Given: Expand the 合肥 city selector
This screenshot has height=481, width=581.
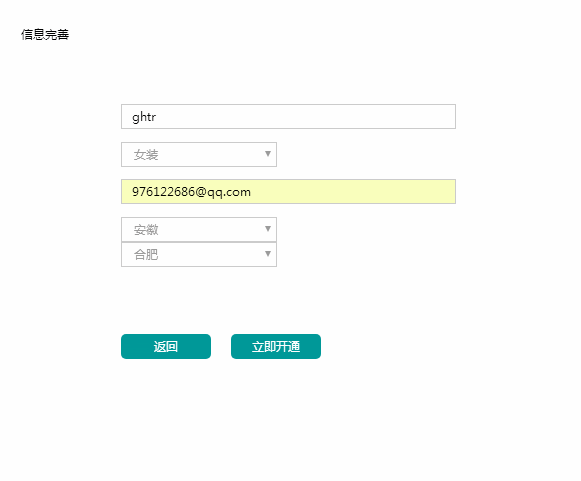Looking at the screenshot, I should coord(199,254).
